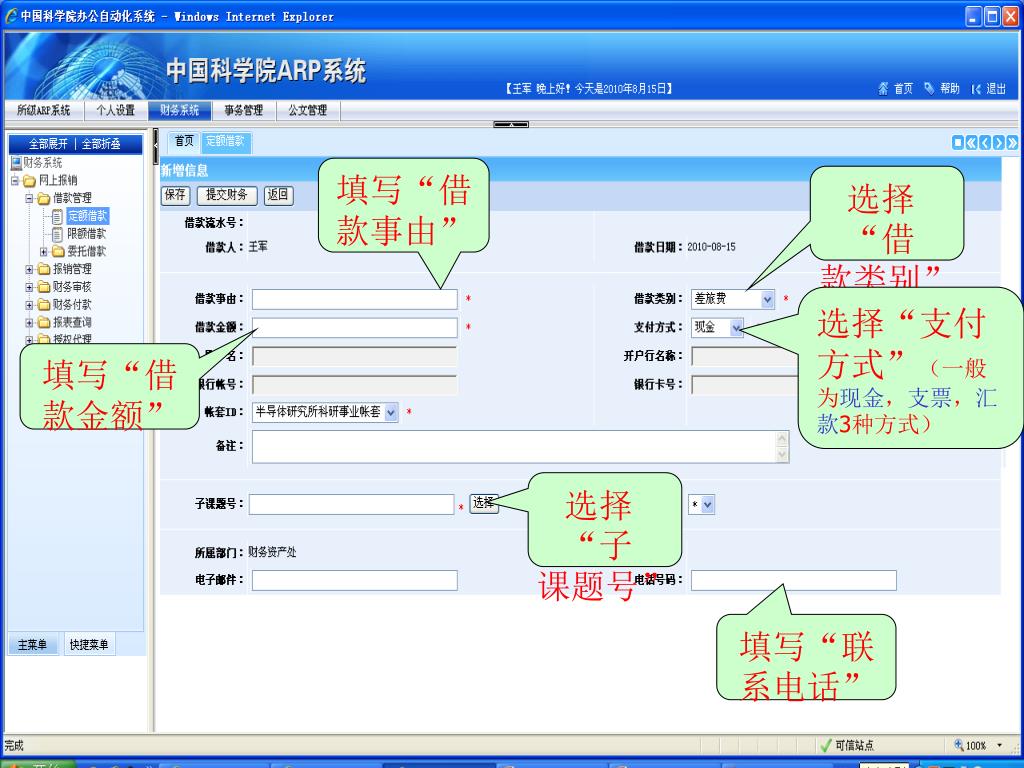The image size is (1024, 768).
Task: Open the 公文管理 menu tab
Action: click(x=308, y=110)
